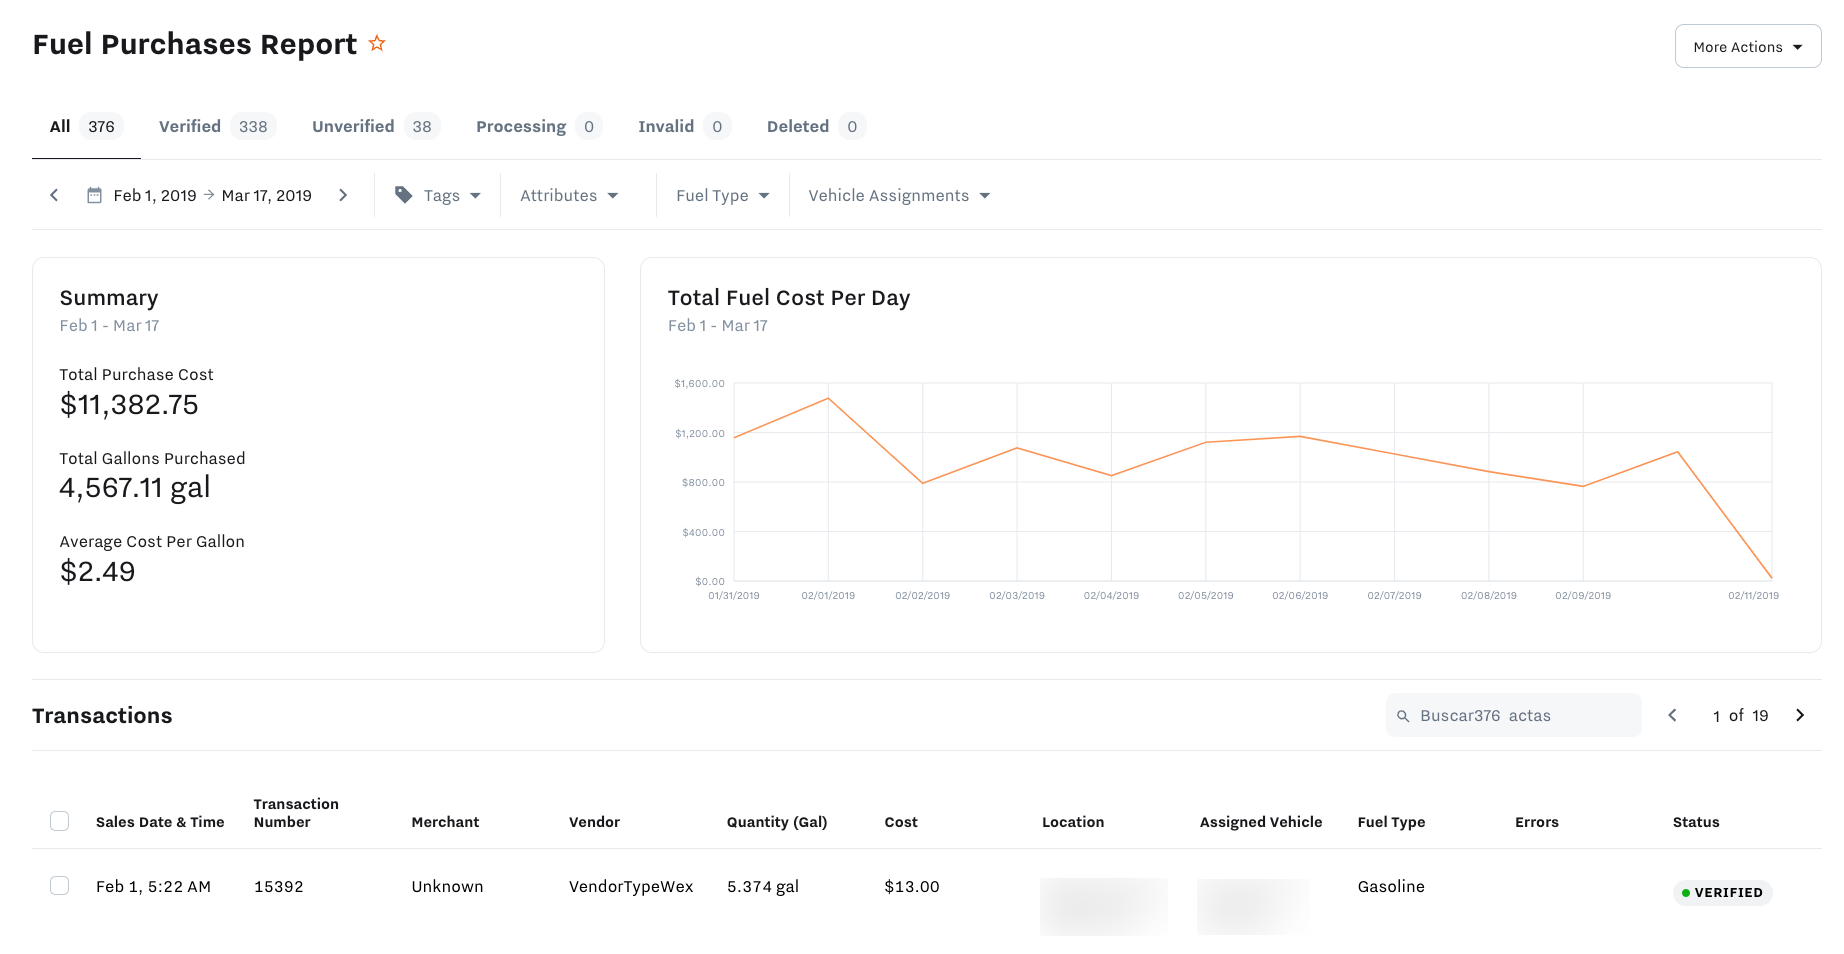Sort by Transaction Number column header
This screenshot has width=1844, height=954.
point(296,813)
